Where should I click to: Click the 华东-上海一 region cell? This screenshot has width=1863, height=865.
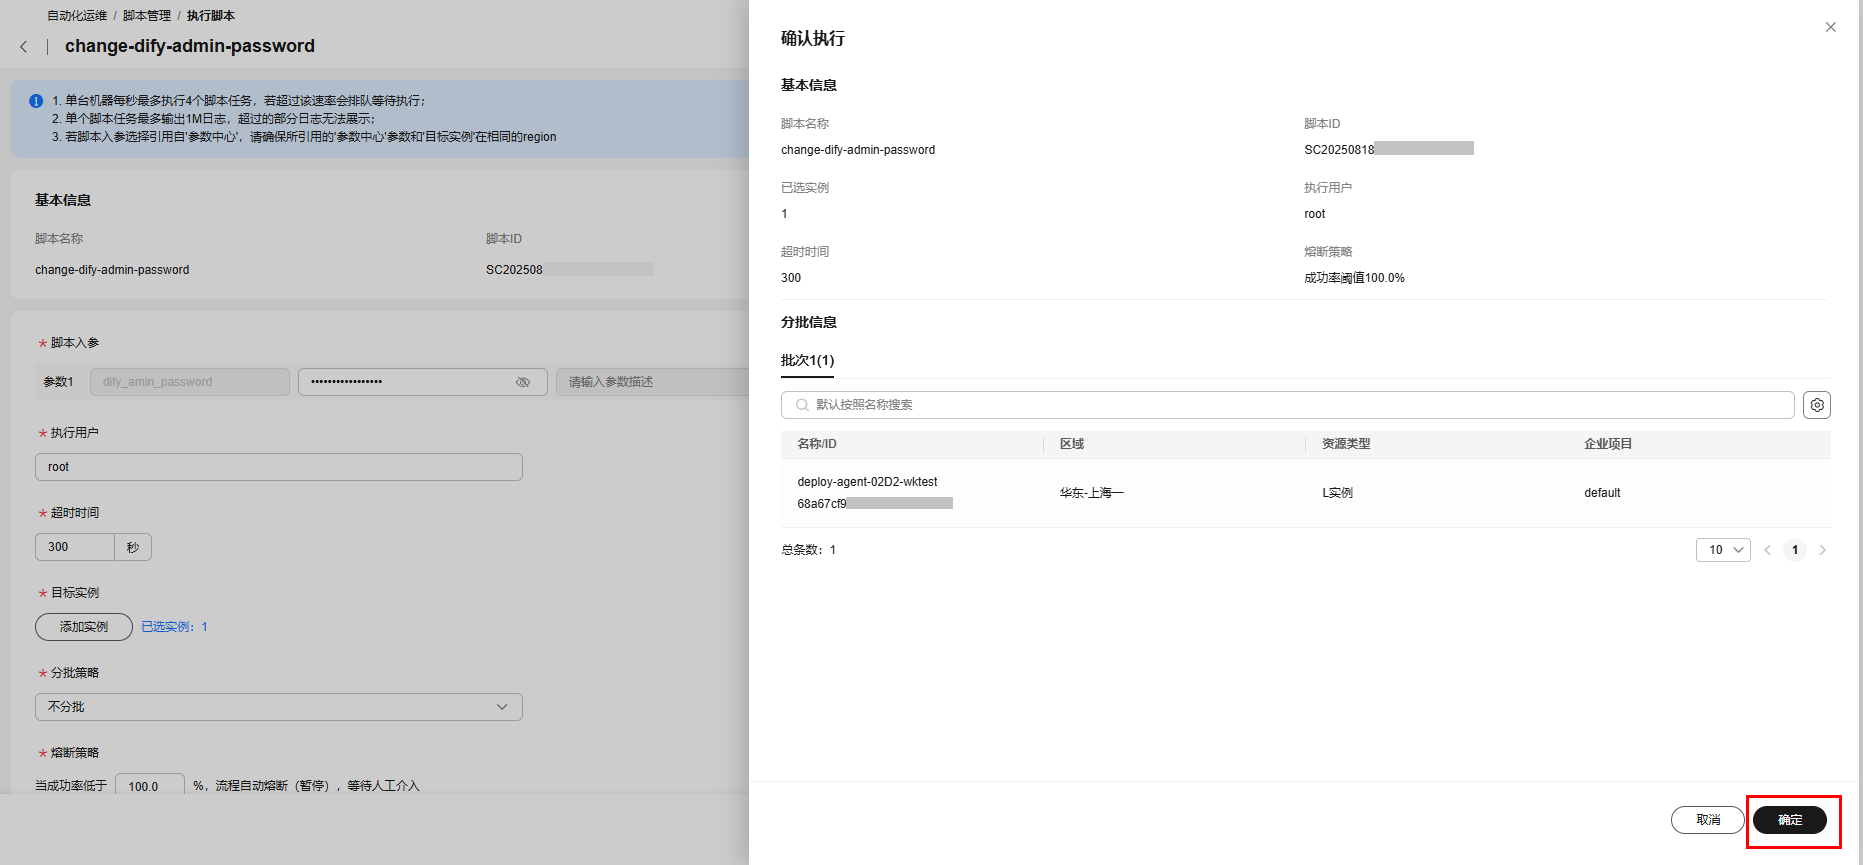(1092, 493)
